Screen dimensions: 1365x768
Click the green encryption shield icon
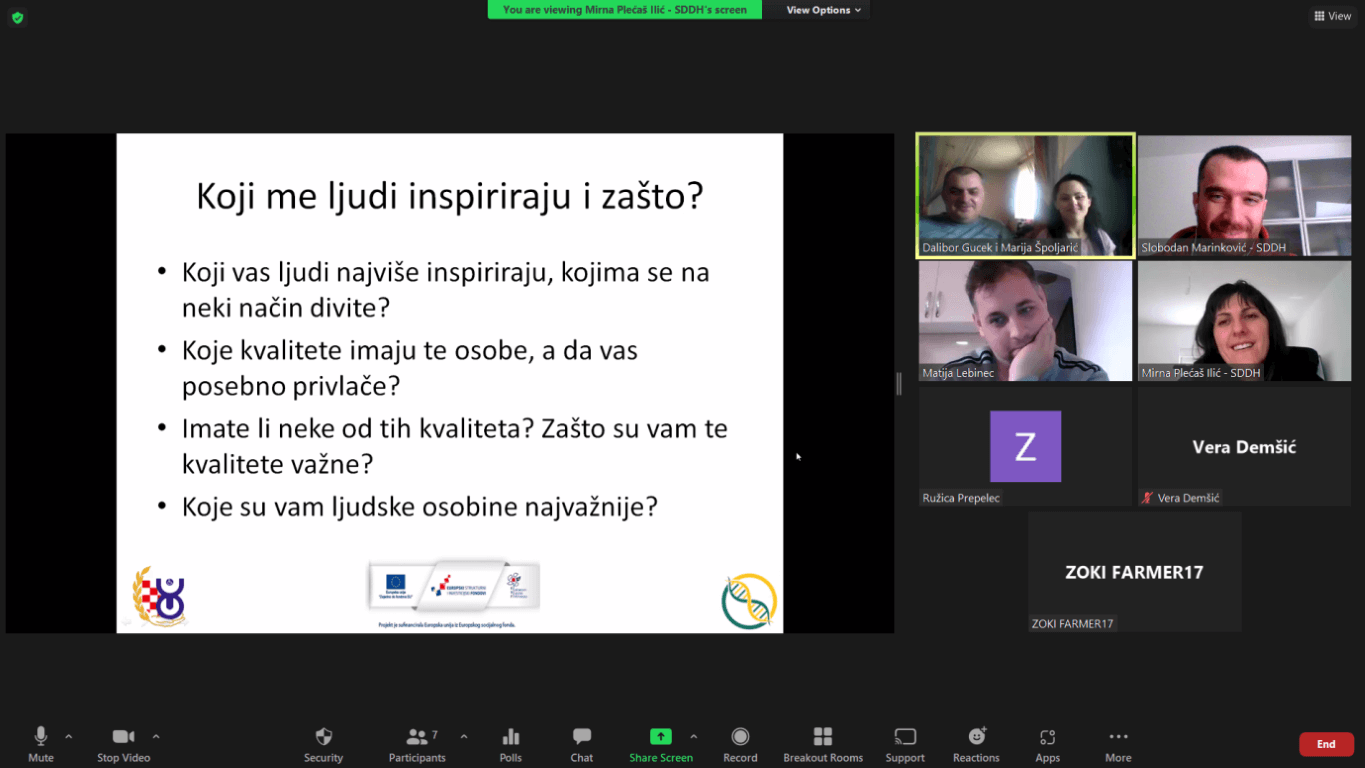coord(17,17)
